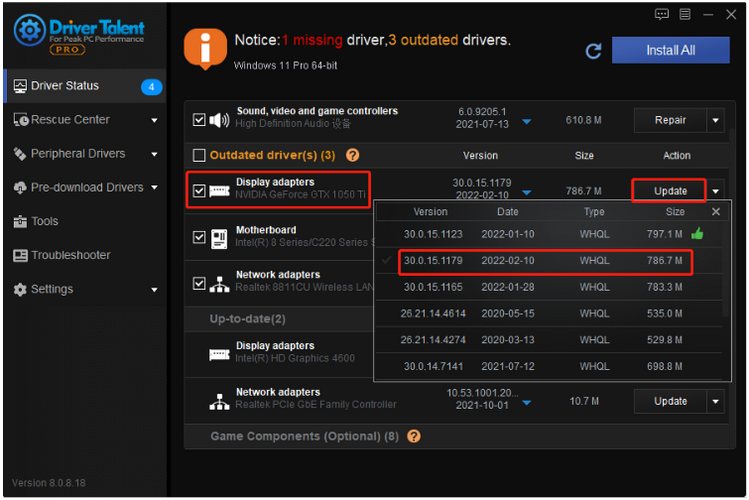Open version dropdown for High Definition Audio
The image size is (749, 500).
point(526,122)
